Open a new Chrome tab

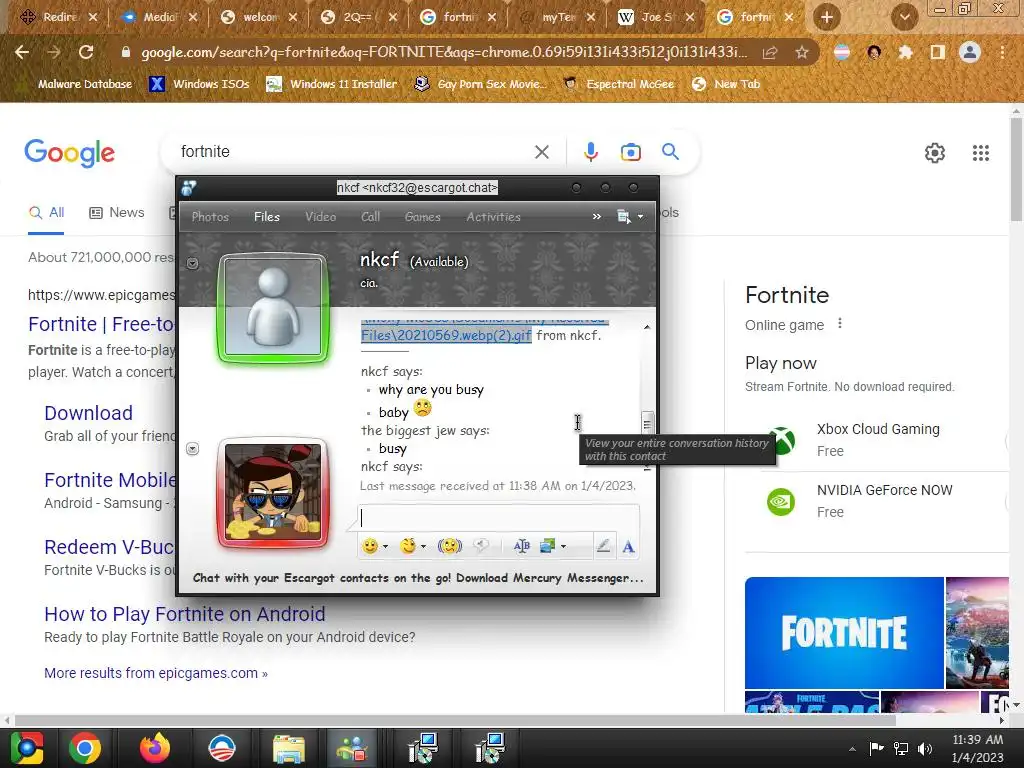click(826, 17)
